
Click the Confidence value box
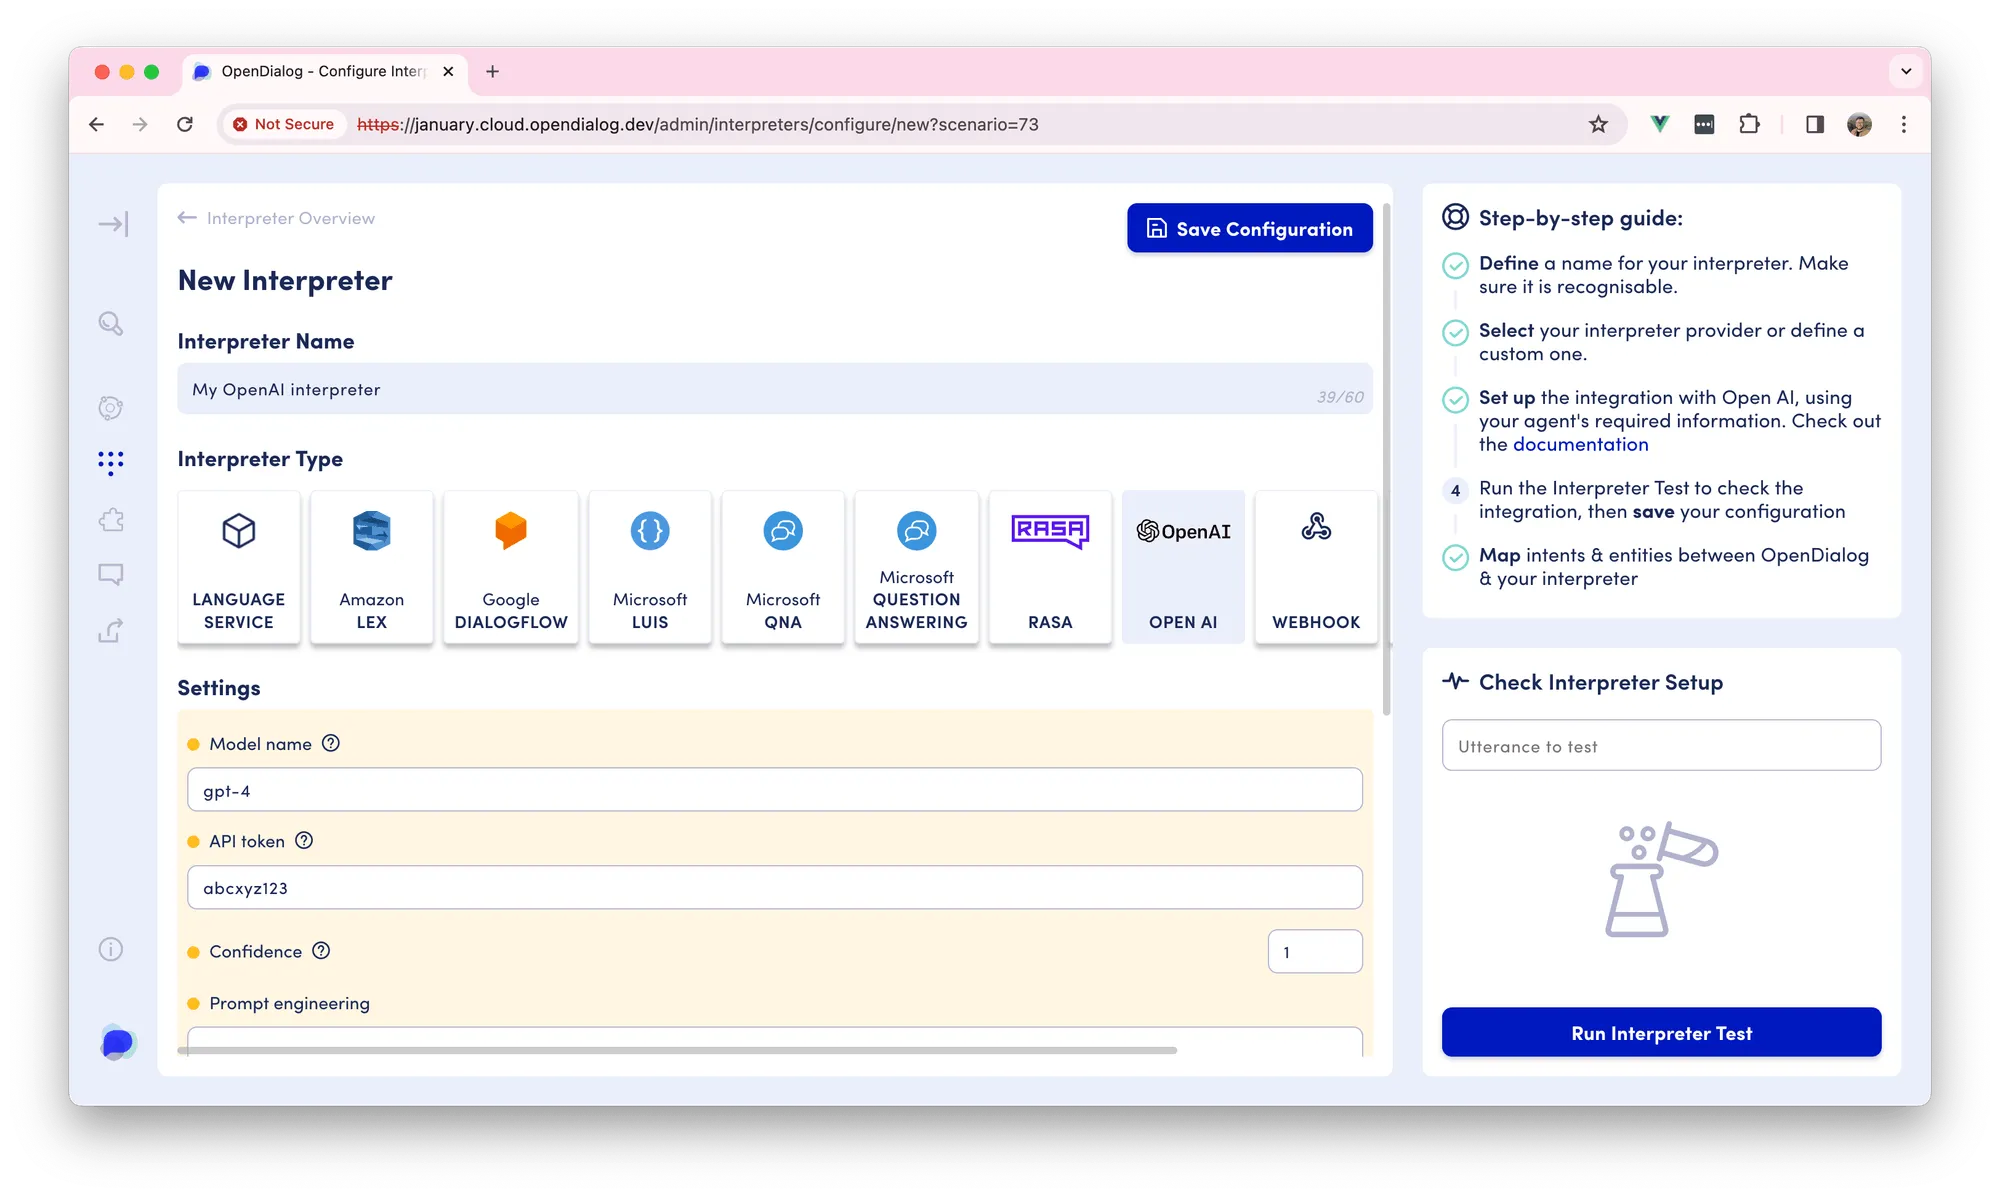[x=1315, y=952]
